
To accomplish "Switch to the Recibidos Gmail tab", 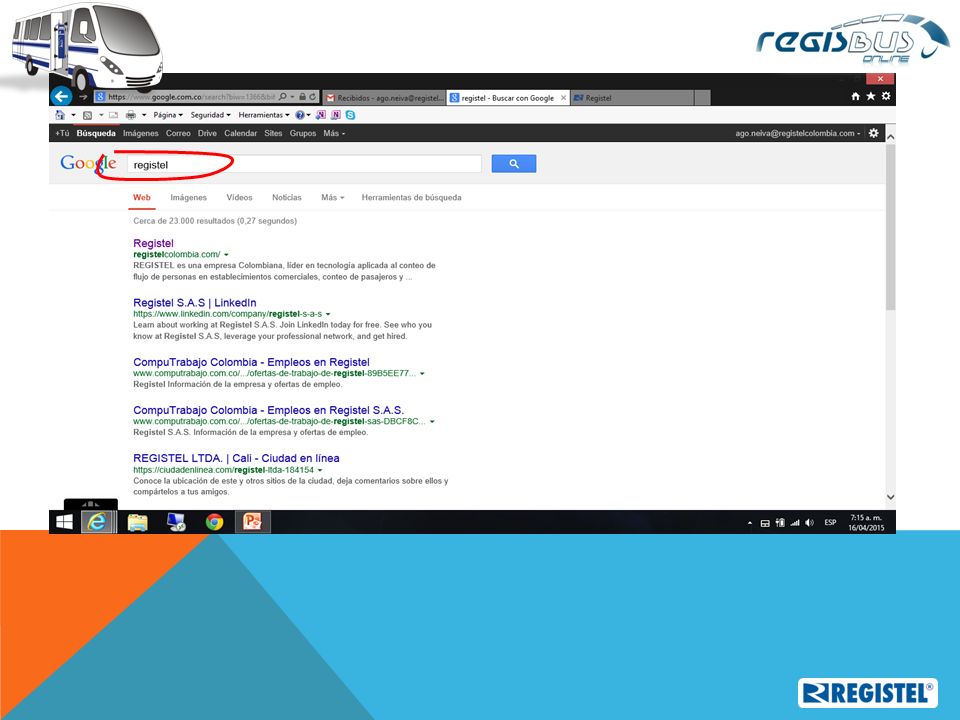I will [384, 97].
